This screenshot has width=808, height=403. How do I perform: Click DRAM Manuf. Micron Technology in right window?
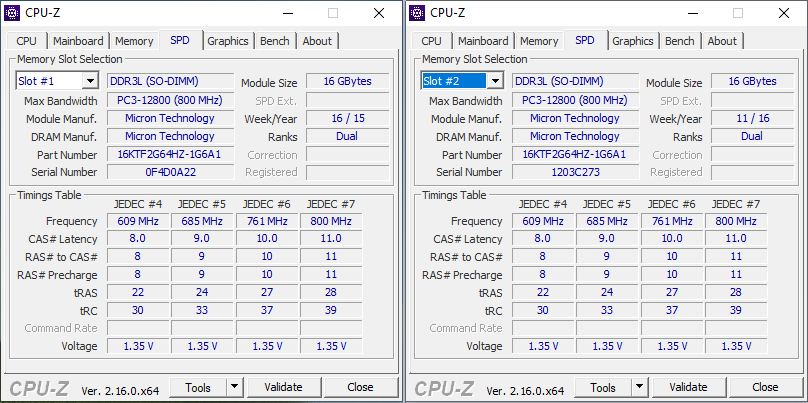pos(576,136)
